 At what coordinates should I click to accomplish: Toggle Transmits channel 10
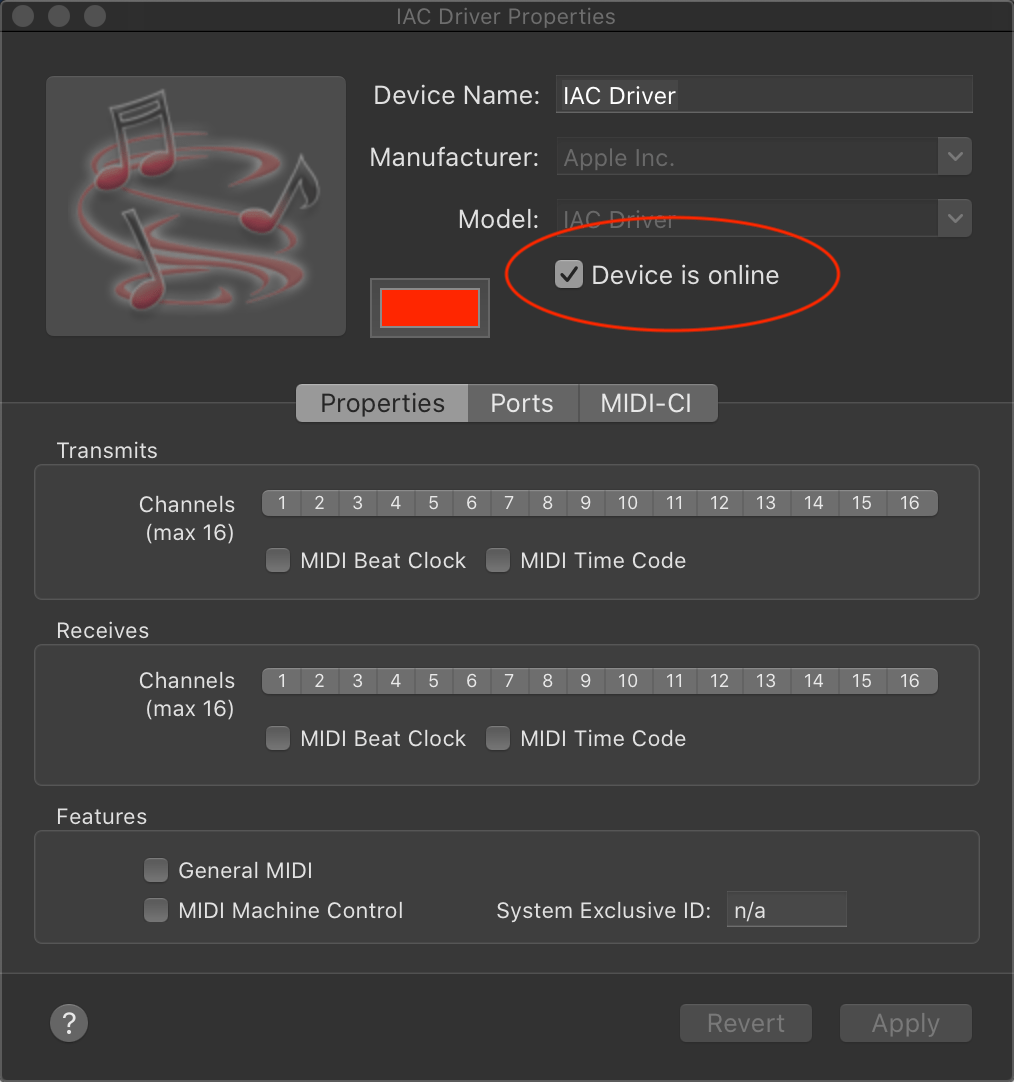click(627, 503)
